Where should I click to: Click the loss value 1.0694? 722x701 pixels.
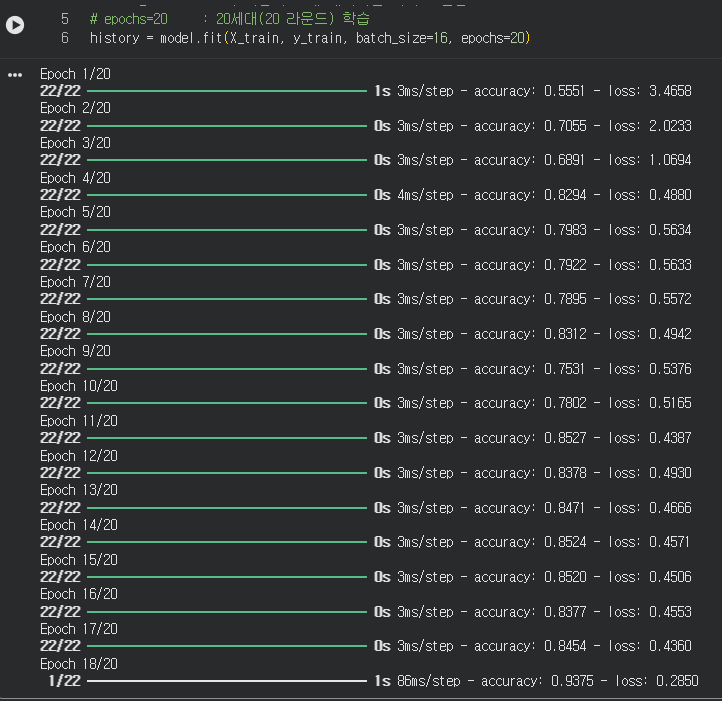670,160
